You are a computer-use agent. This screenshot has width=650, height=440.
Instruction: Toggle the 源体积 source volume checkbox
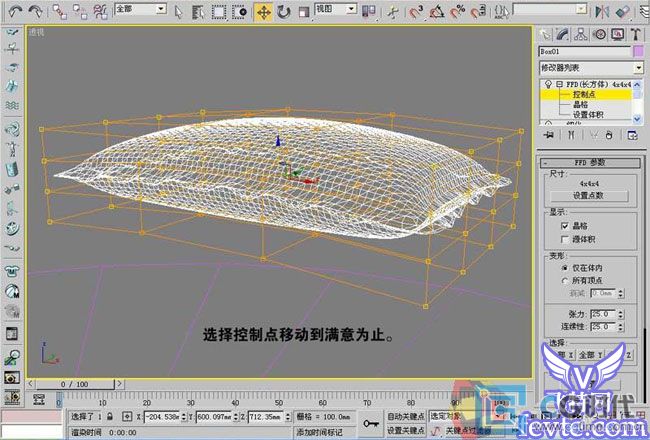point(565,239)
